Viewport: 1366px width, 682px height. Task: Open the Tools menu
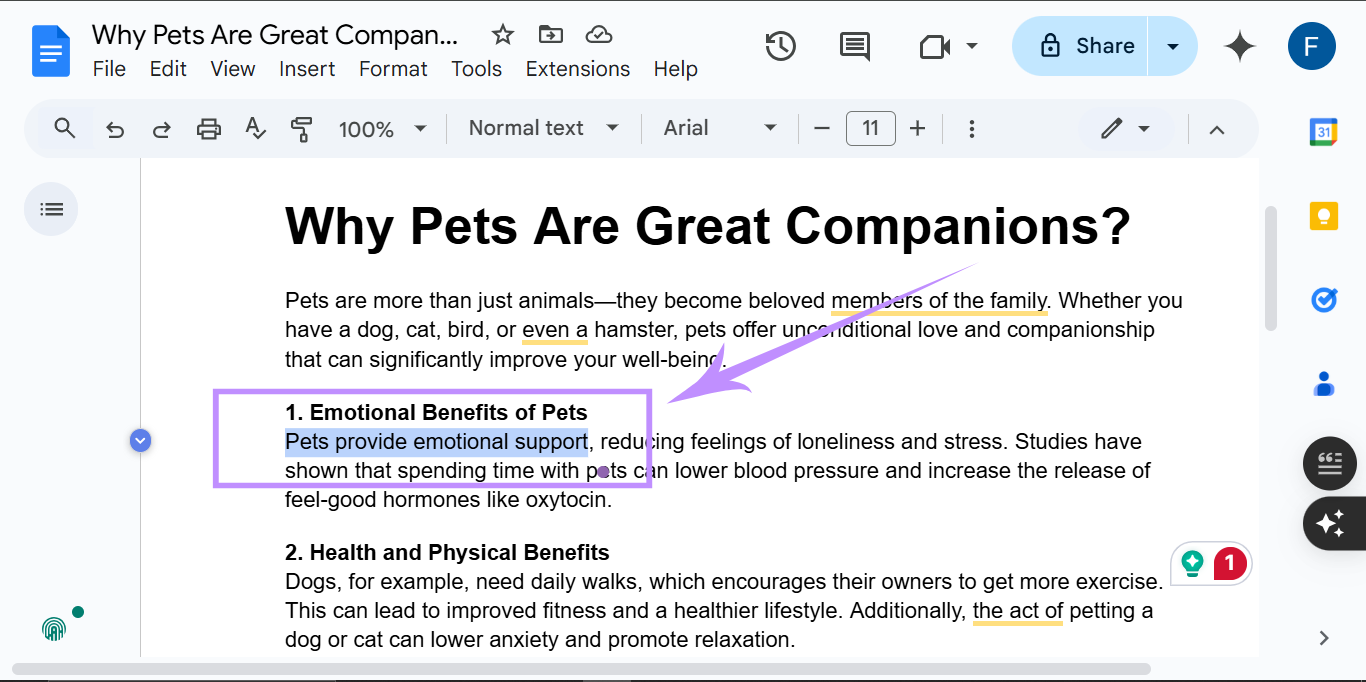[476, 69]
